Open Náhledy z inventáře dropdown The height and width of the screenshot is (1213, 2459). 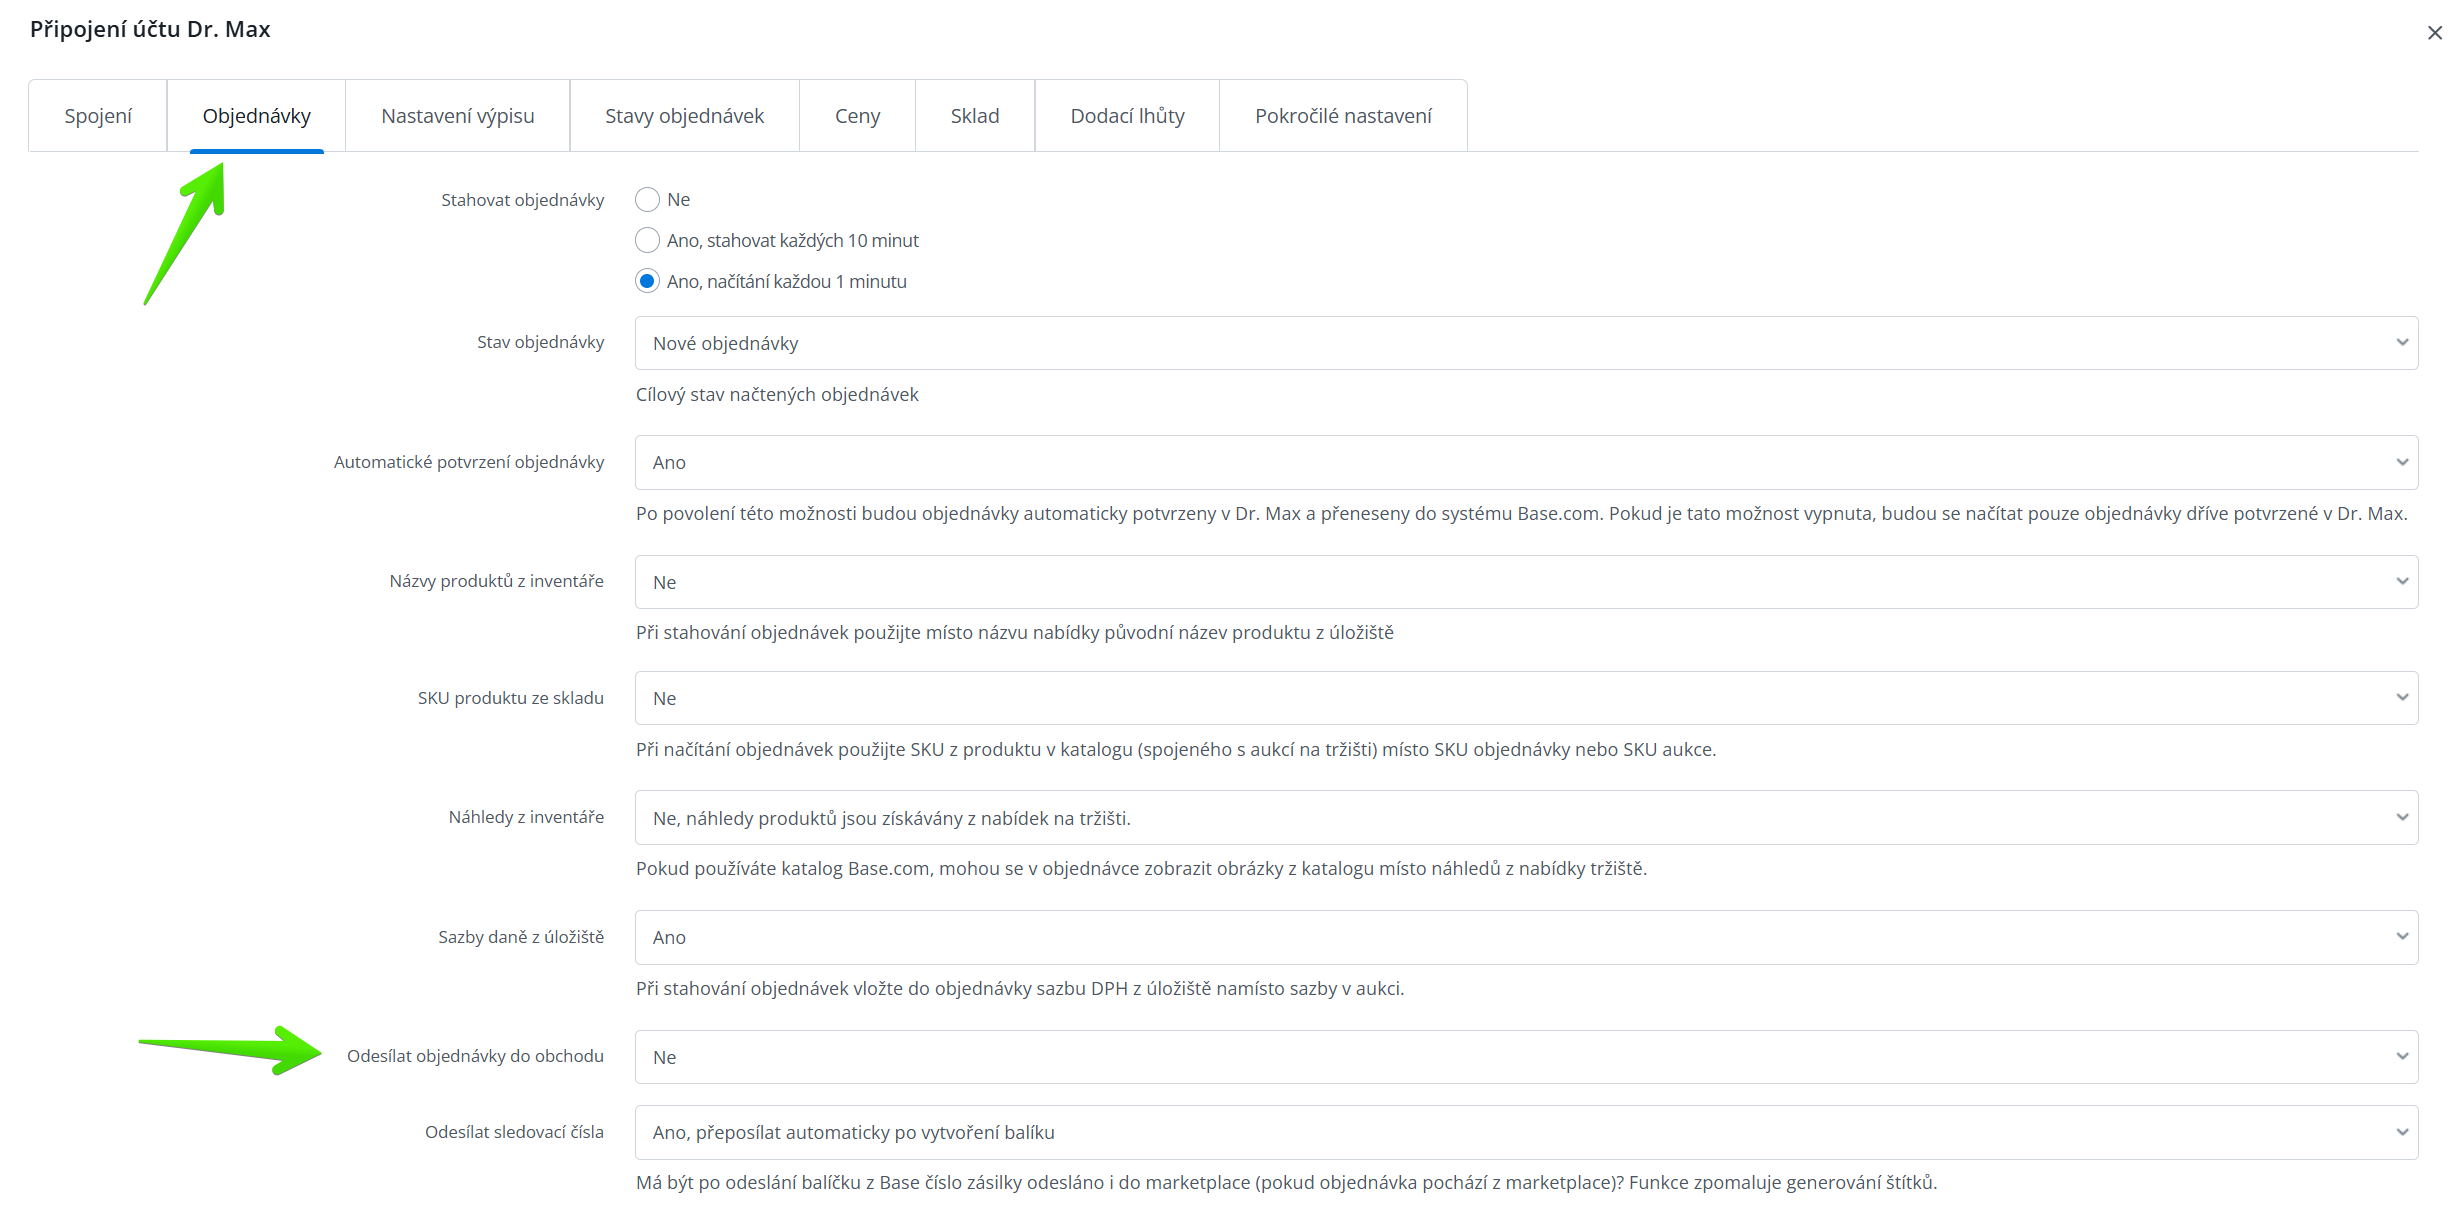(x=1525, y=818)
